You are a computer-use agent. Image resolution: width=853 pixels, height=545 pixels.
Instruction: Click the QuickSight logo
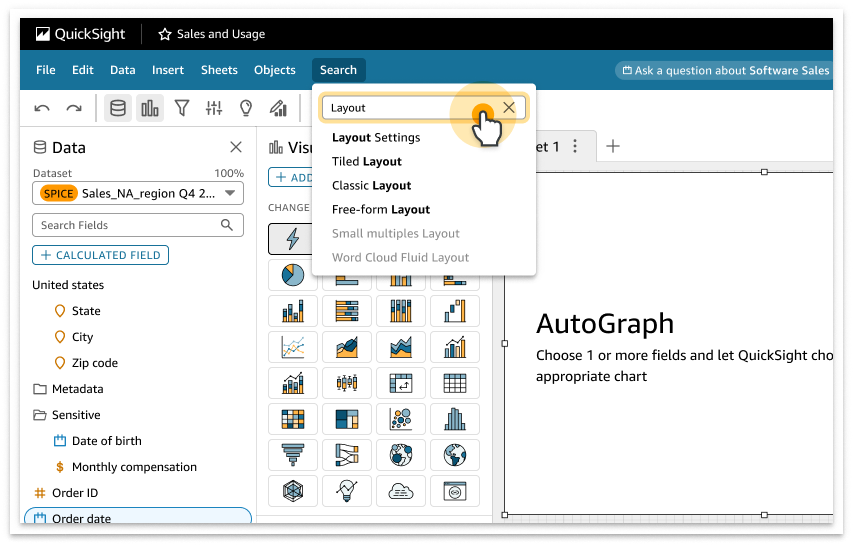80,34
